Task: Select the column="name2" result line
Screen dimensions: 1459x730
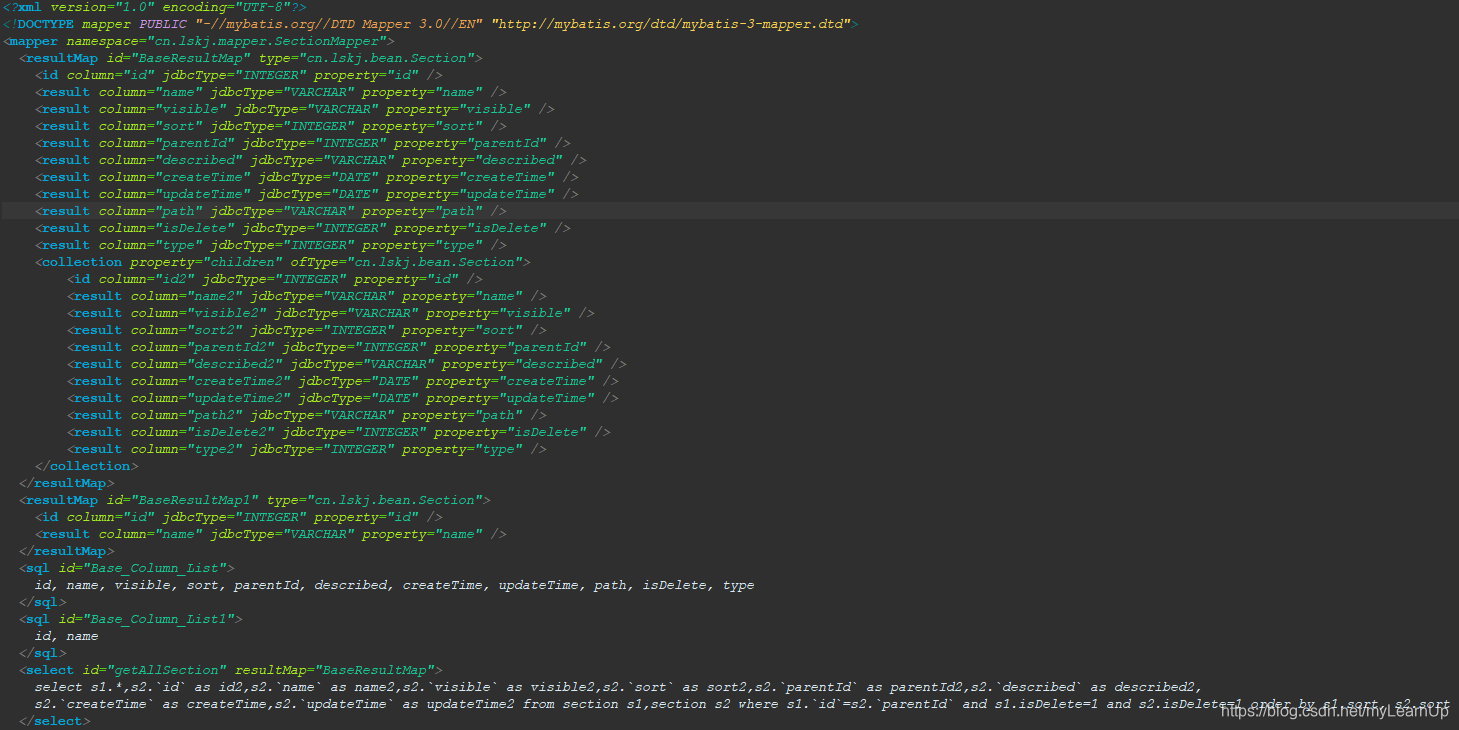Action: pyautogui.click(x=306, y=296)
